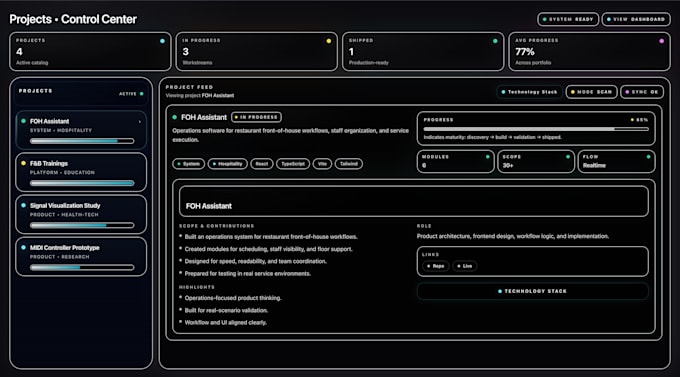
Task: Click the Scope 30+ metric card
Action: [536, 161]
